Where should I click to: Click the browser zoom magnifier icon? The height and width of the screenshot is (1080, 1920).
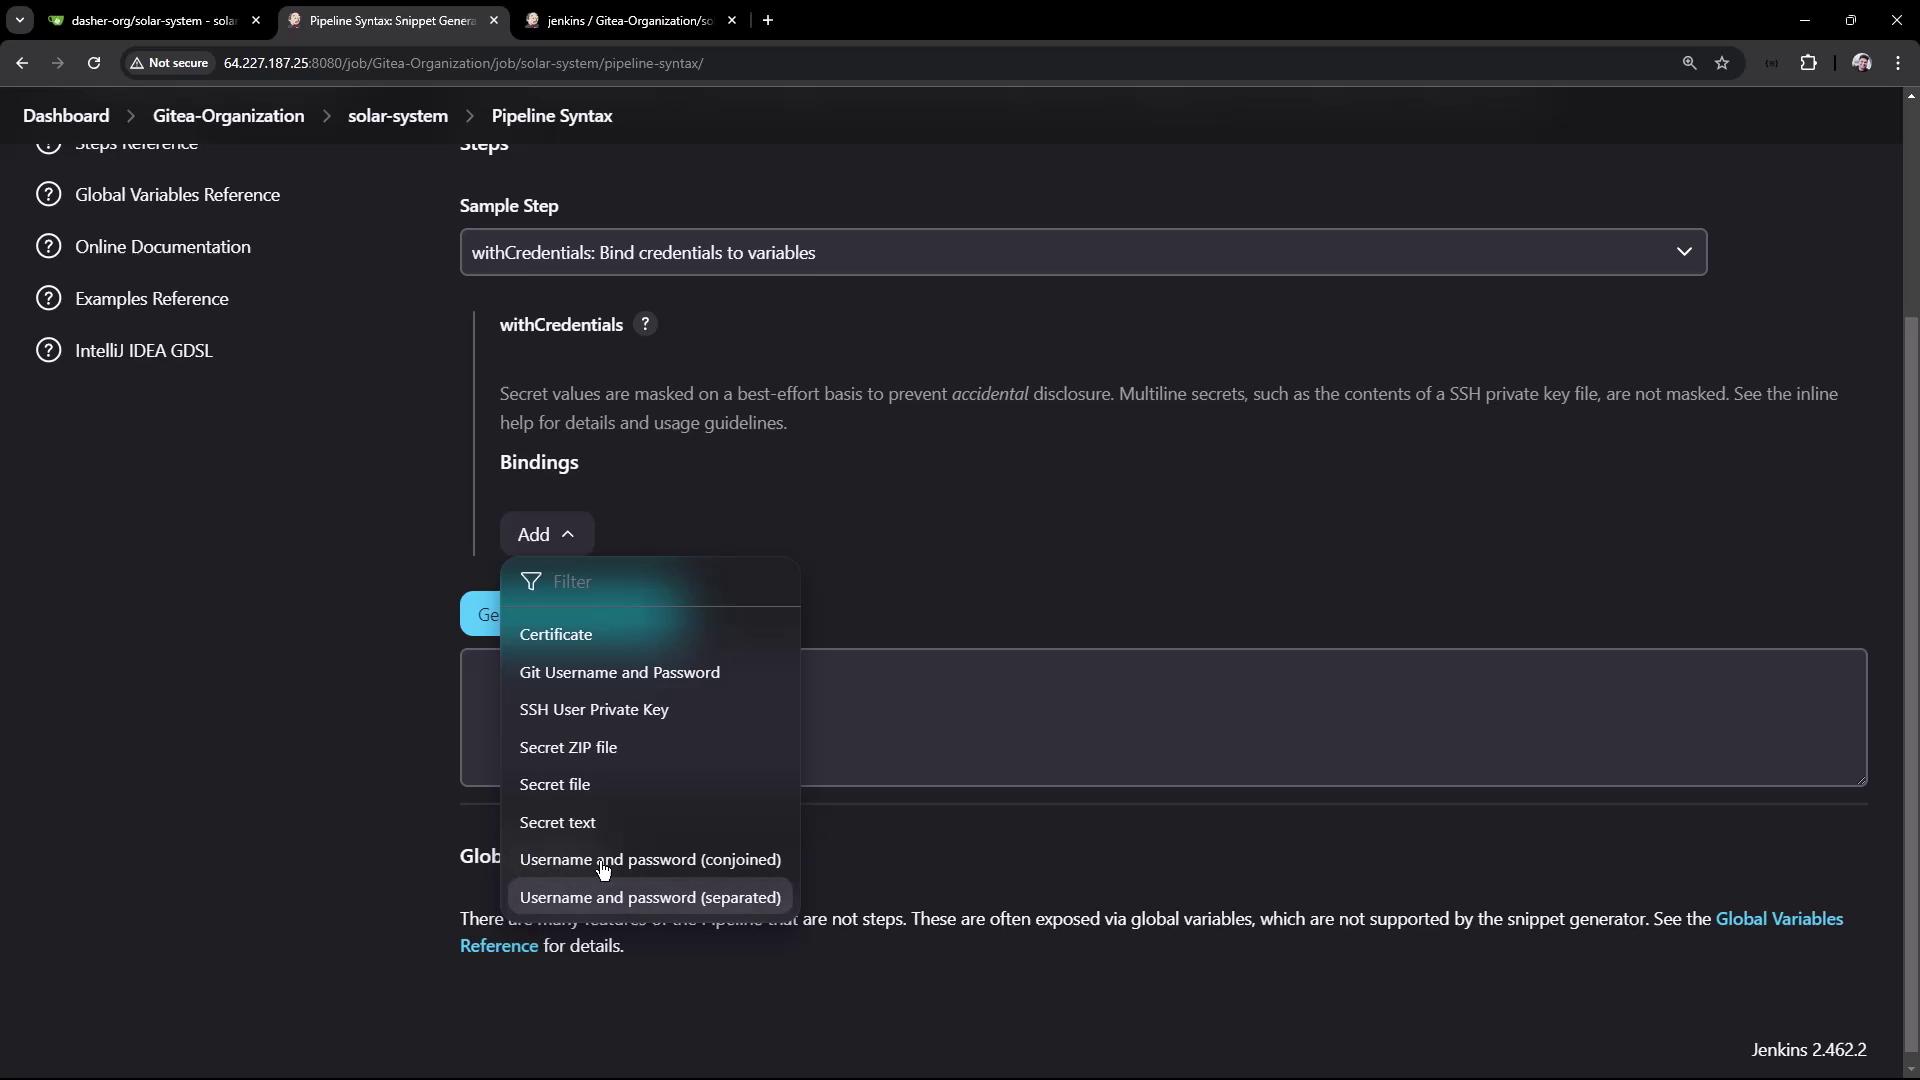pos(1689,63)
